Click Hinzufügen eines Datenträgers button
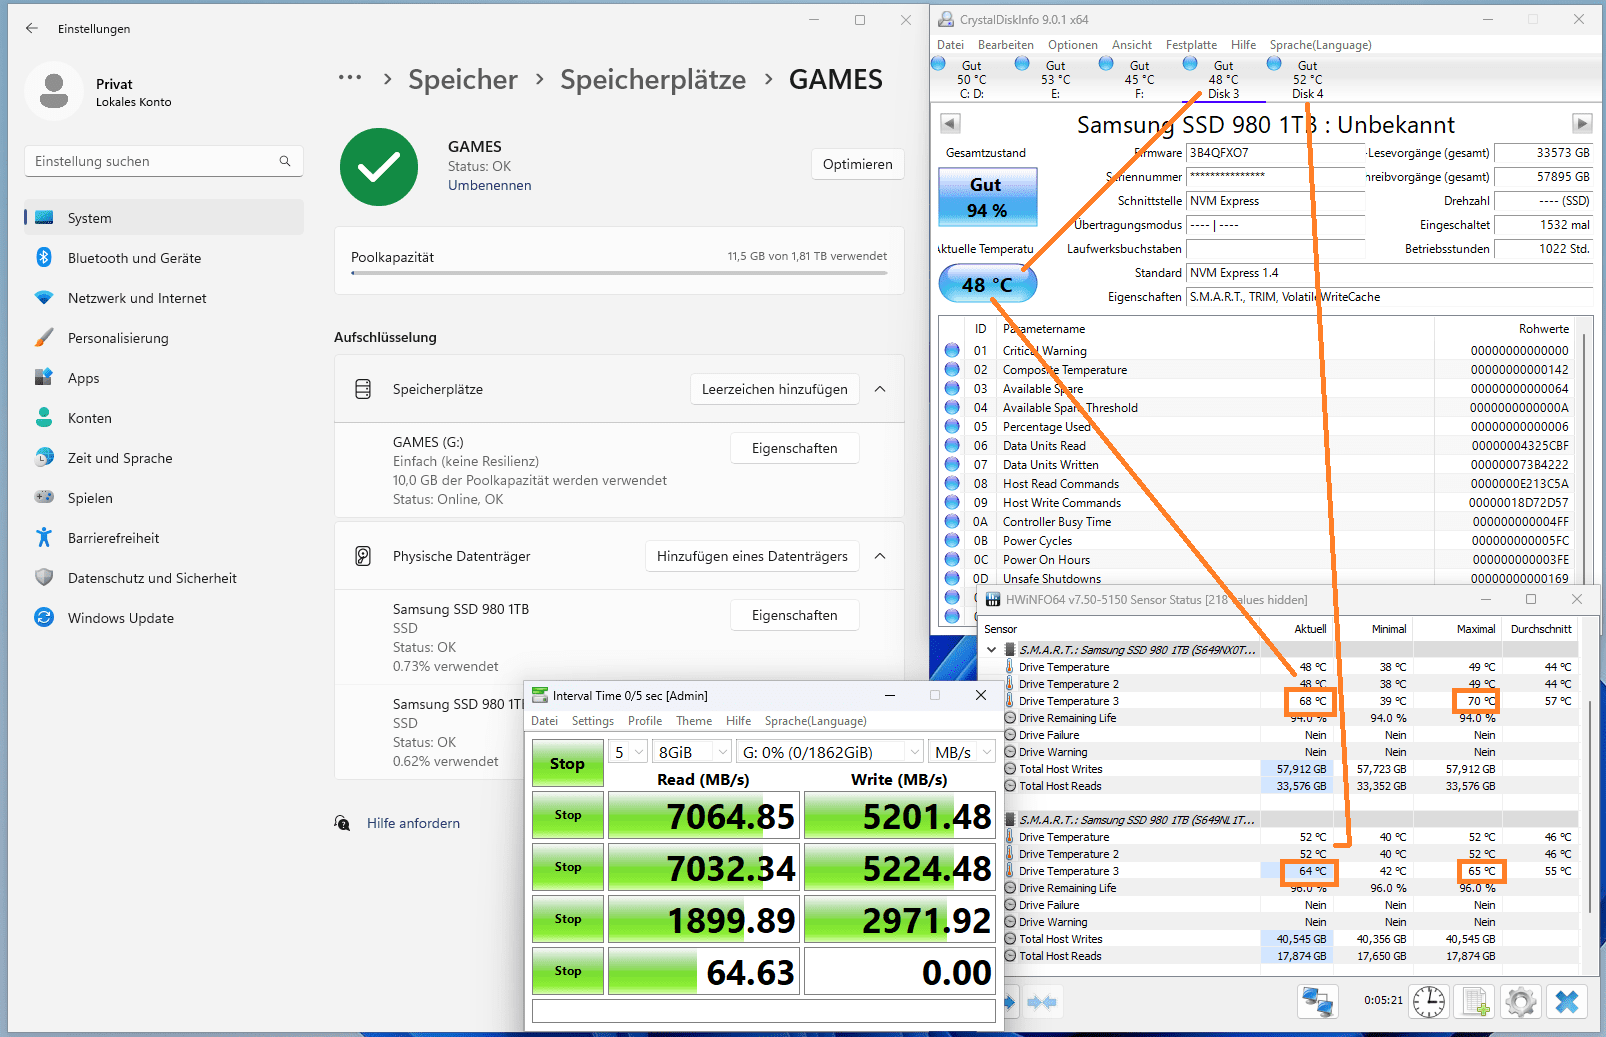 click(x=752, y=556)
